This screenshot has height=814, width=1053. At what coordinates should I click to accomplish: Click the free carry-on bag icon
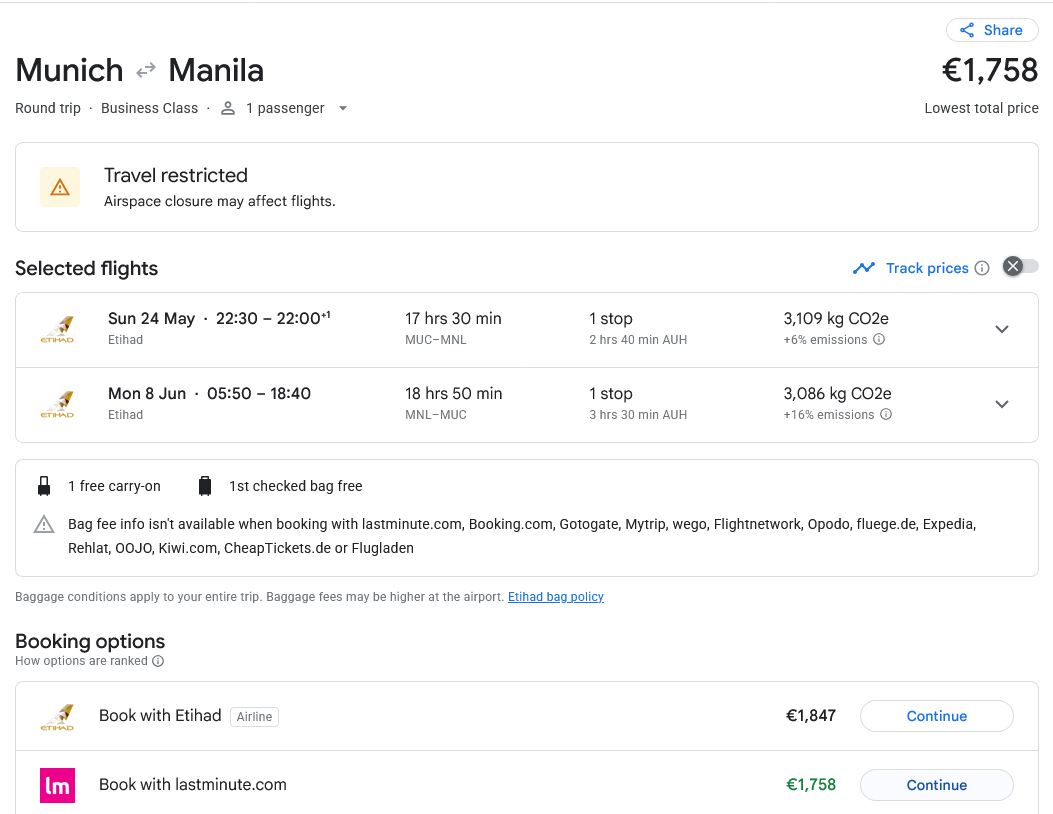click(44, 486)
